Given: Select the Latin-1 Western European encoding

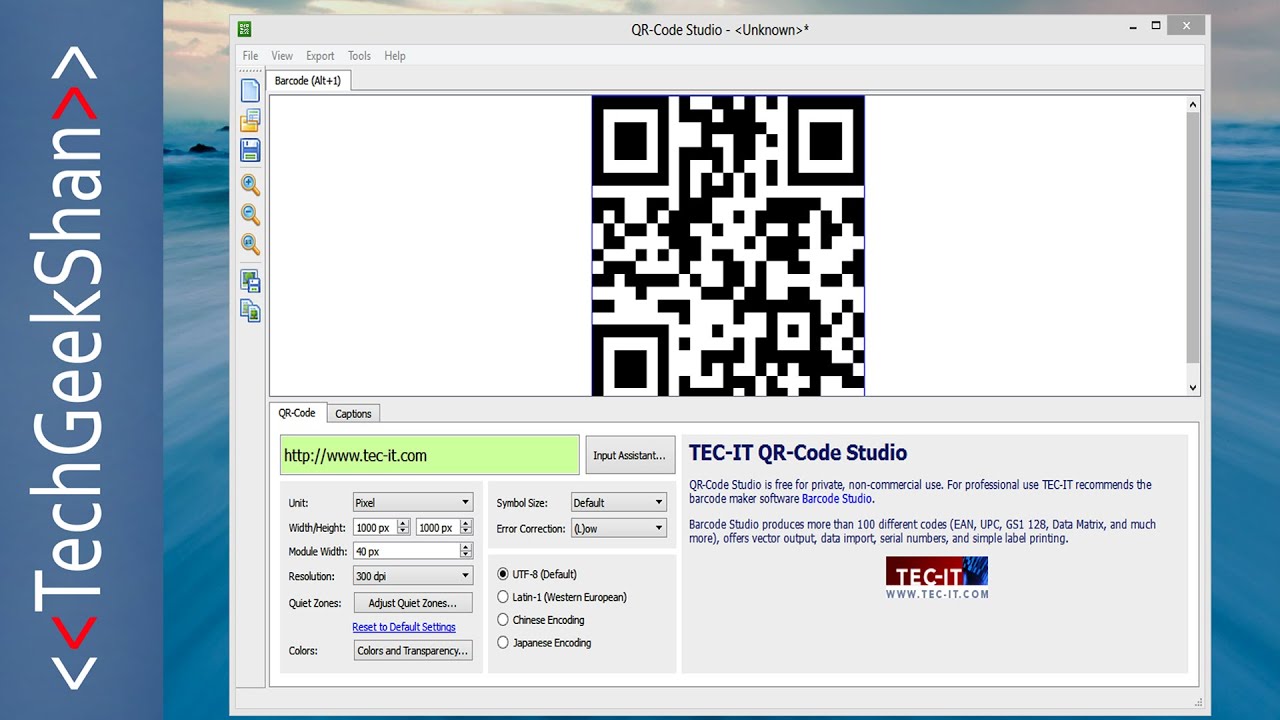Looking at the screenshot, I should tap(503, 596).
